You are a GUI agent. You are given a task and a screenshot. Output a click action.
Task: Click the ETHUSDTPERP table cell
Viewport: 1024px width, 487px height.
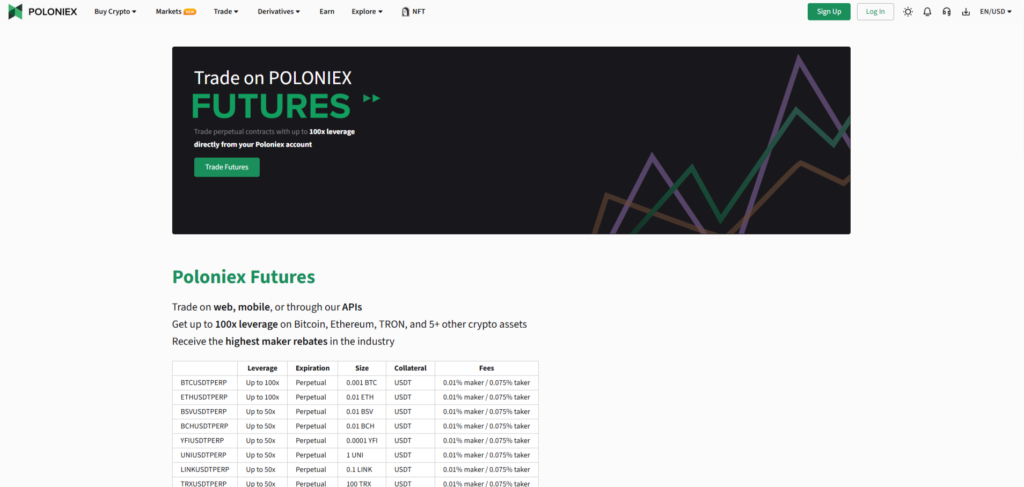(205, 397)
